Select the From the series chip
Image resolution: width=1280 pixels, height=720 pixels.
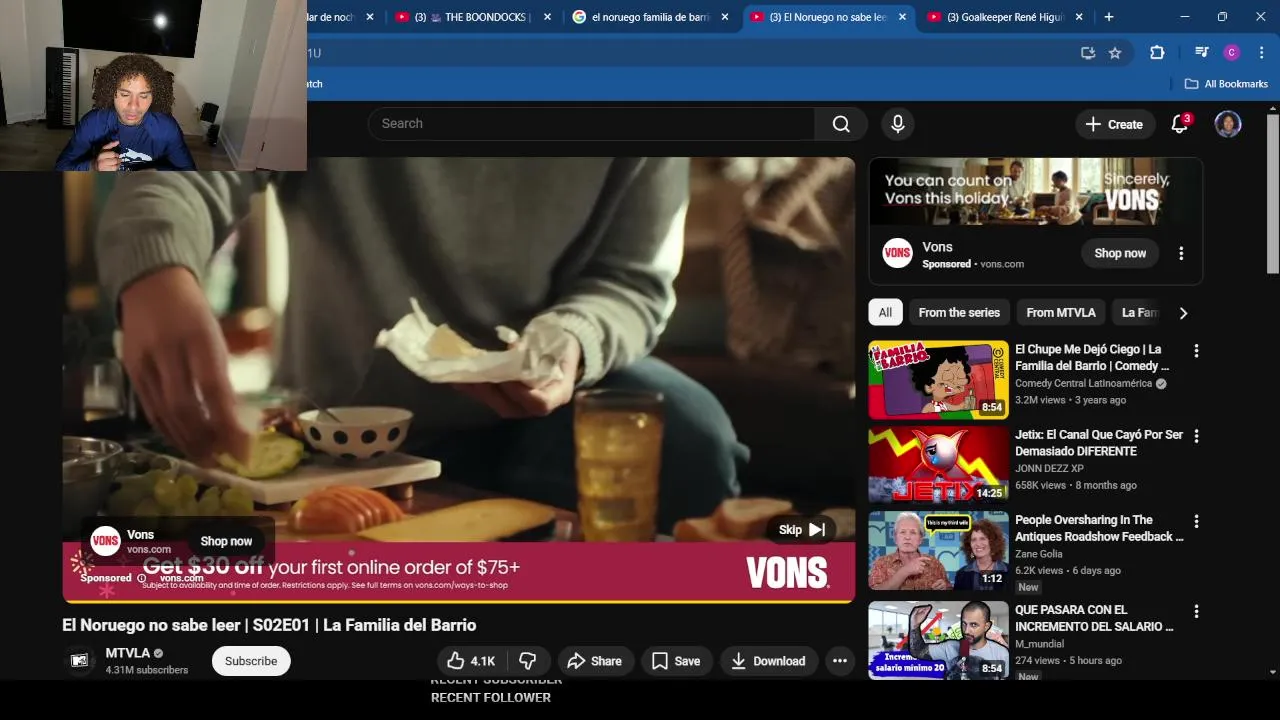click(x=959, y=313)
